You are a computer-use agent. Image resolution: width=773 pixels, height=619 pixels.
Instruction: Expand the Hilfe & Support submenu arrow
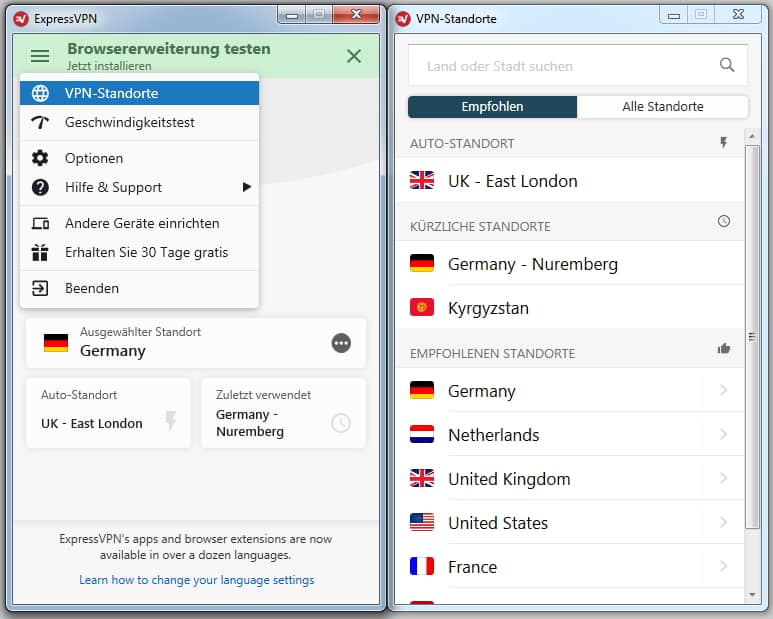246,187
